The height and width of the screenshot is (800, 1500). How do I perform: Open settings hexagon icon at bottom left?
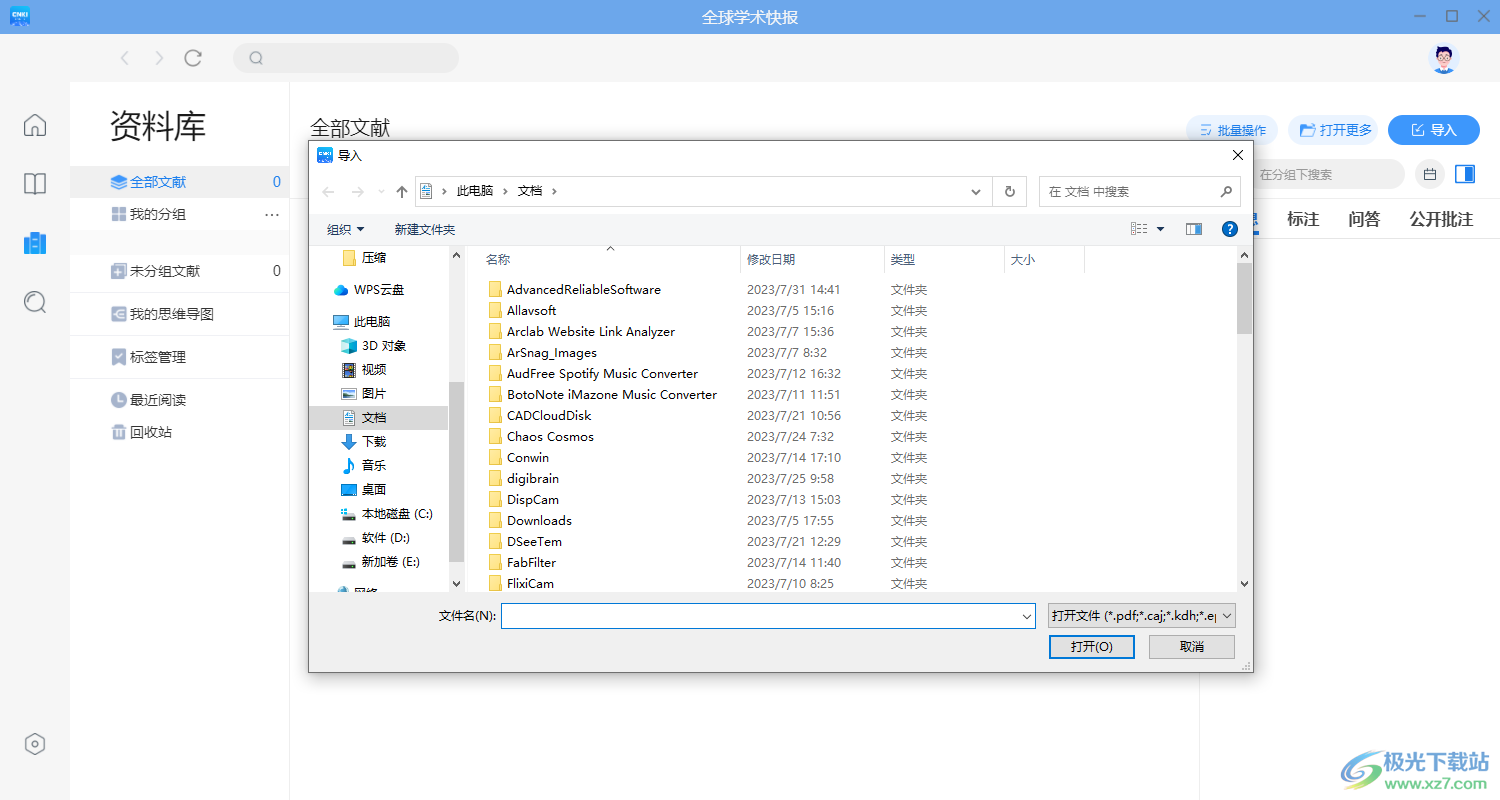coord(35,744)
